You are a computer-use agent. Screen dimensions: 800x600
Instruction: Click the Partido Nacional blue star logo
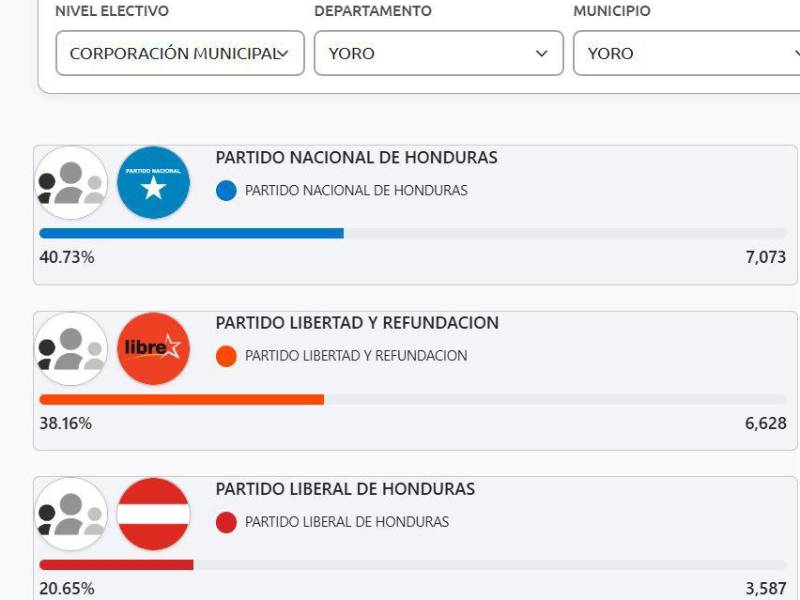(x=153, y=184)
